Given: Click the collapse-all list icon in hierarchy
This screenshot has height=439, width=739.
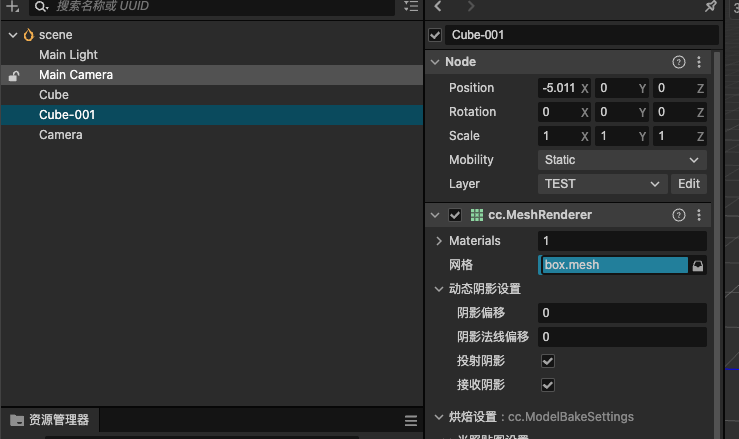Looking at the screenshot, I should (x=411, y=6).
